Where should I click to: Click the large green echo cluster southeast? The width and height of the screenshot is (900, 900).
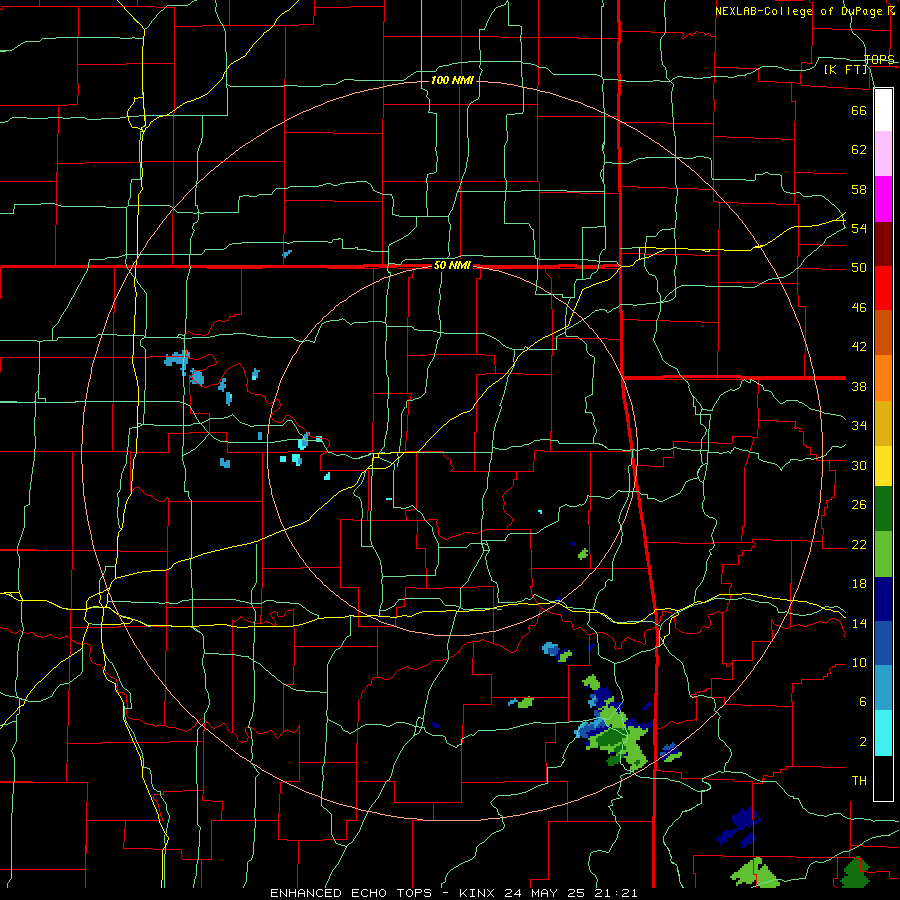coord(614,730)
